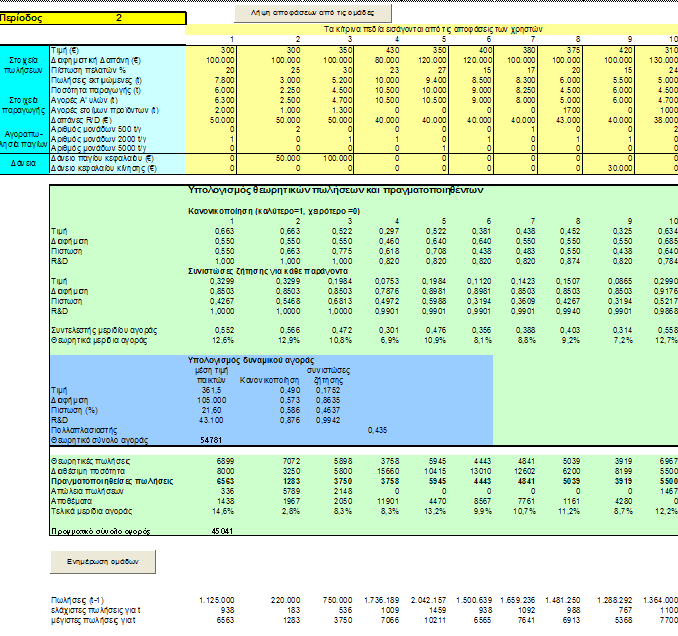The width and height of the screenshot is (678, 636).
Task: Select theoretical total market value 54781
Action: point(211,440)
